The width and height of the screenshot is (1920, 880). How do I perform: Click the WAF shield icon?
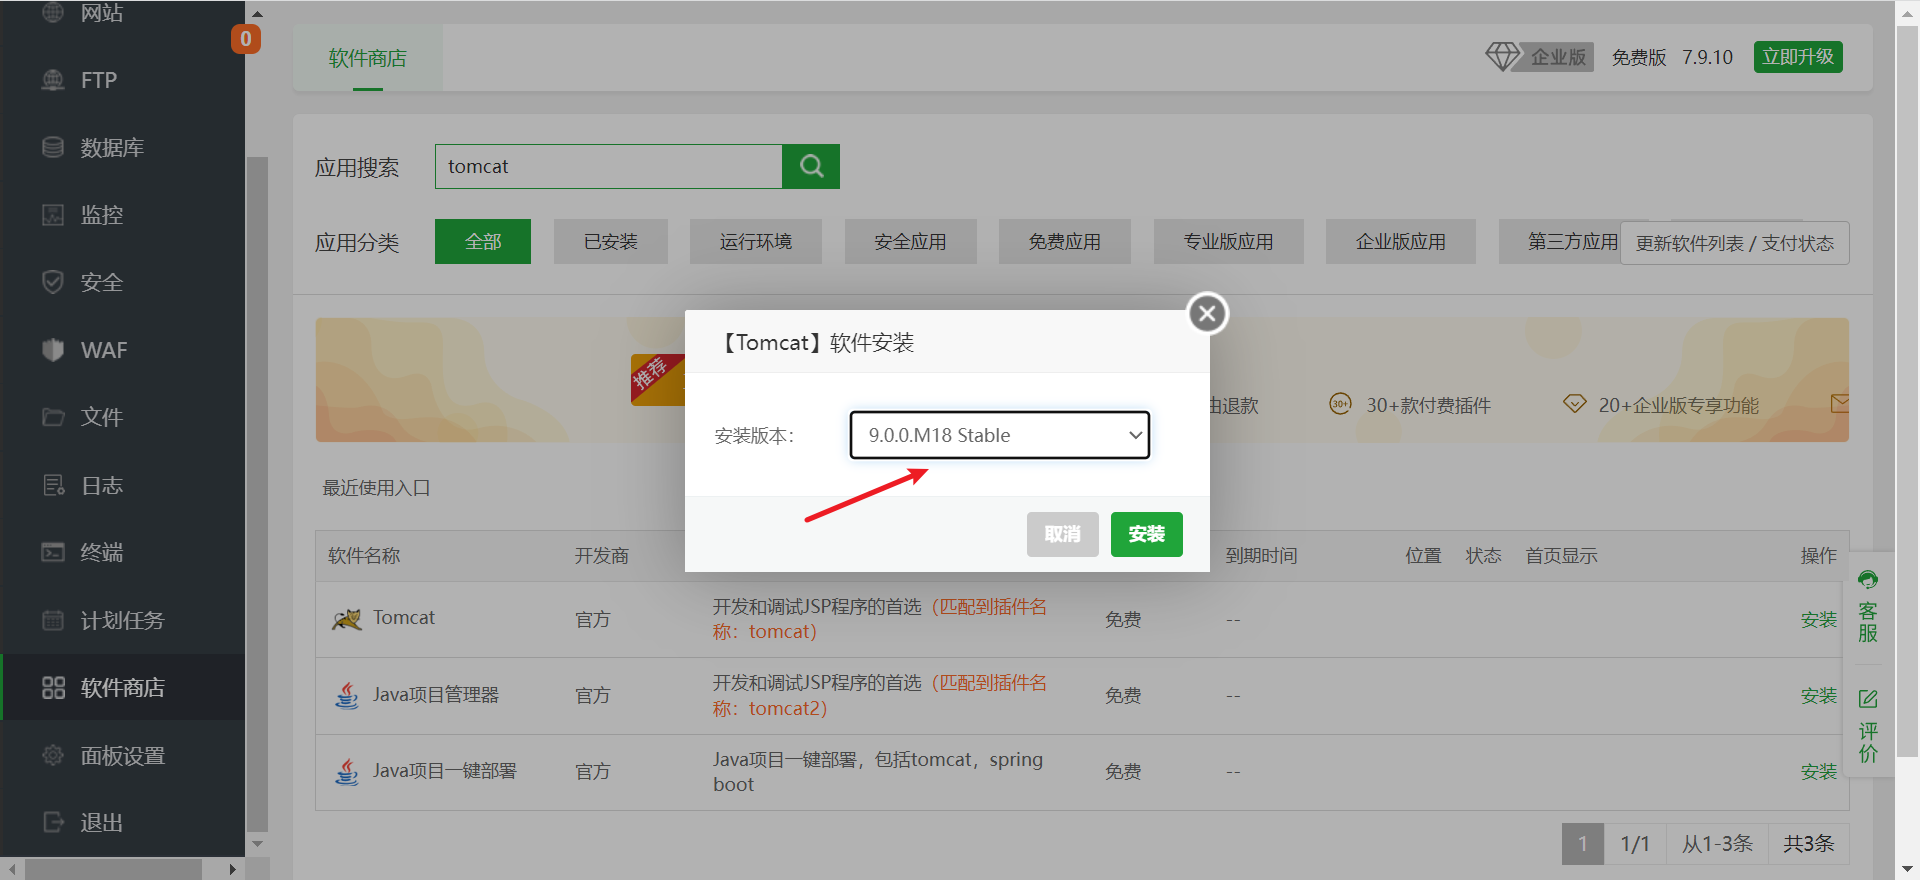coord(53,350)
